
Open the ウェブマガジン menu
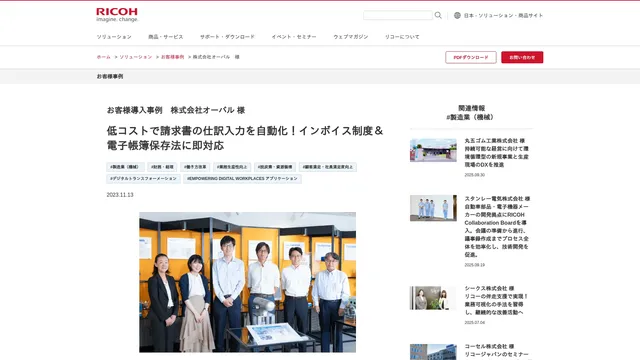coord(351,37)
